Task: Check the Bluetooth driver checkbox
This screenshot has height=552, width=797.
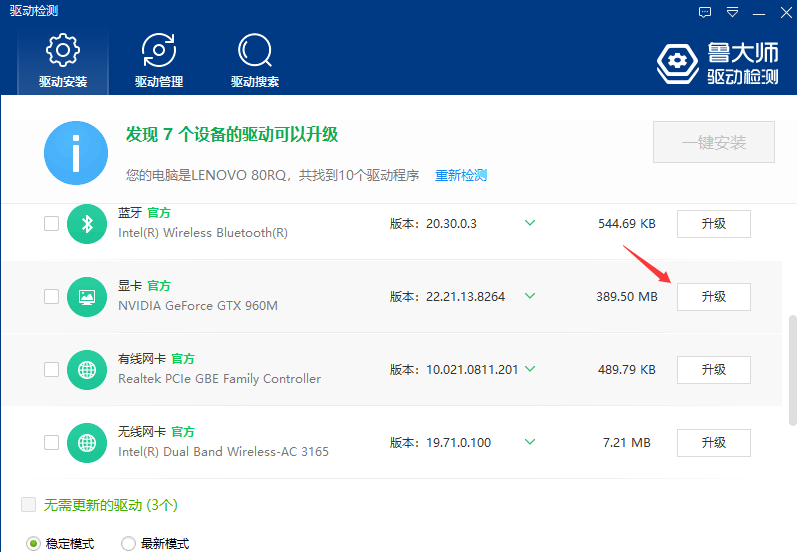Action: [51, 224]
